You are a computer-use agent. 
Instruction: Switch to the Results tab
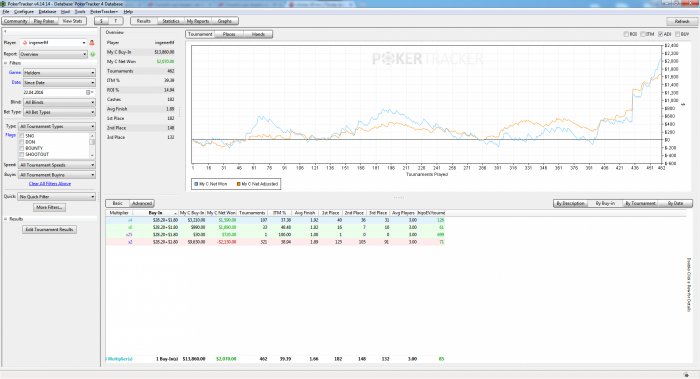pyautogui.click(x=144, y=21)
